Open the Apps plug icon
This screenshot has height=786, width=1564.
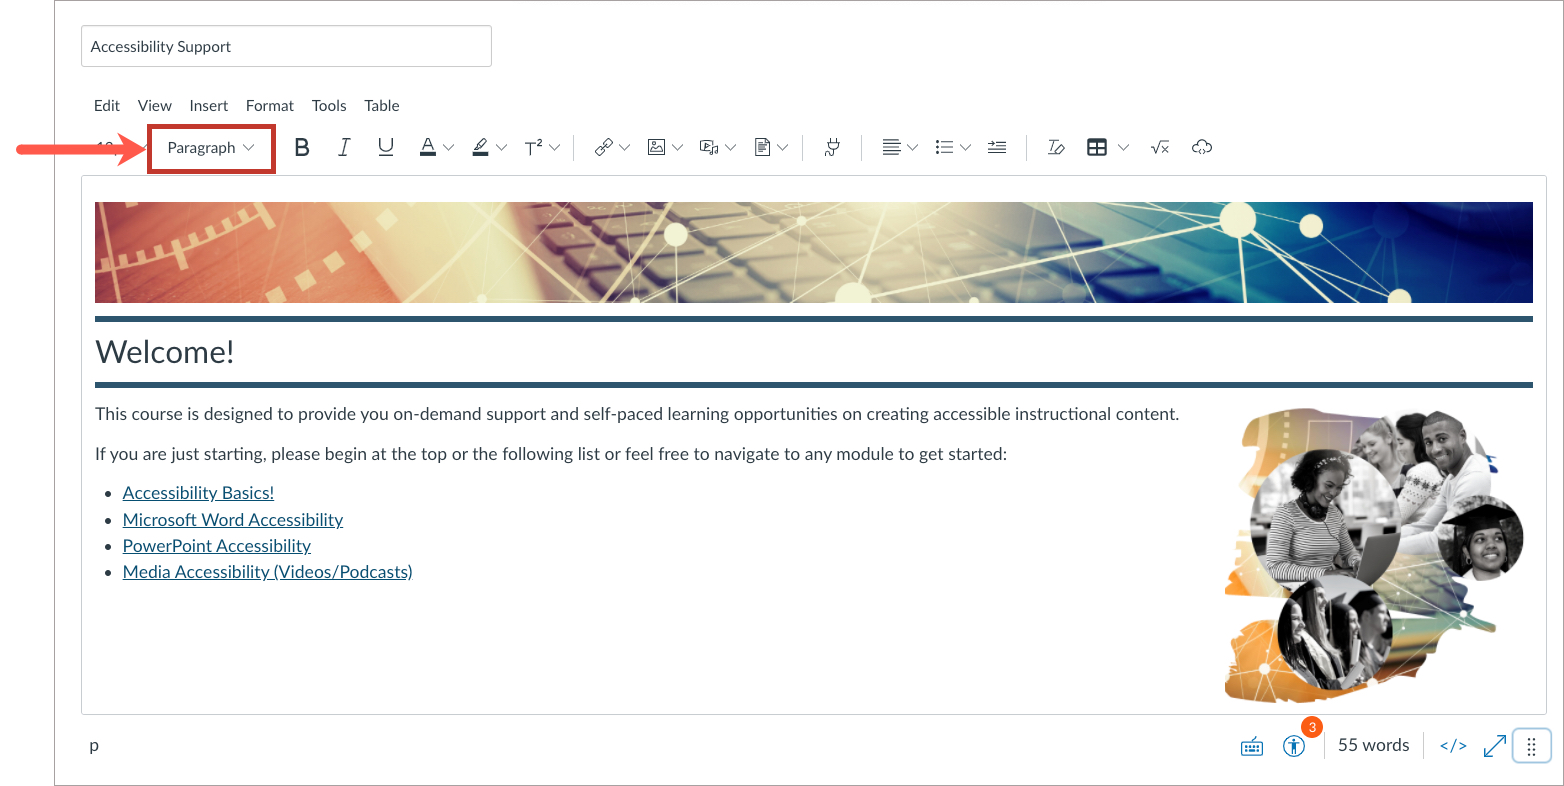[831, 147]
